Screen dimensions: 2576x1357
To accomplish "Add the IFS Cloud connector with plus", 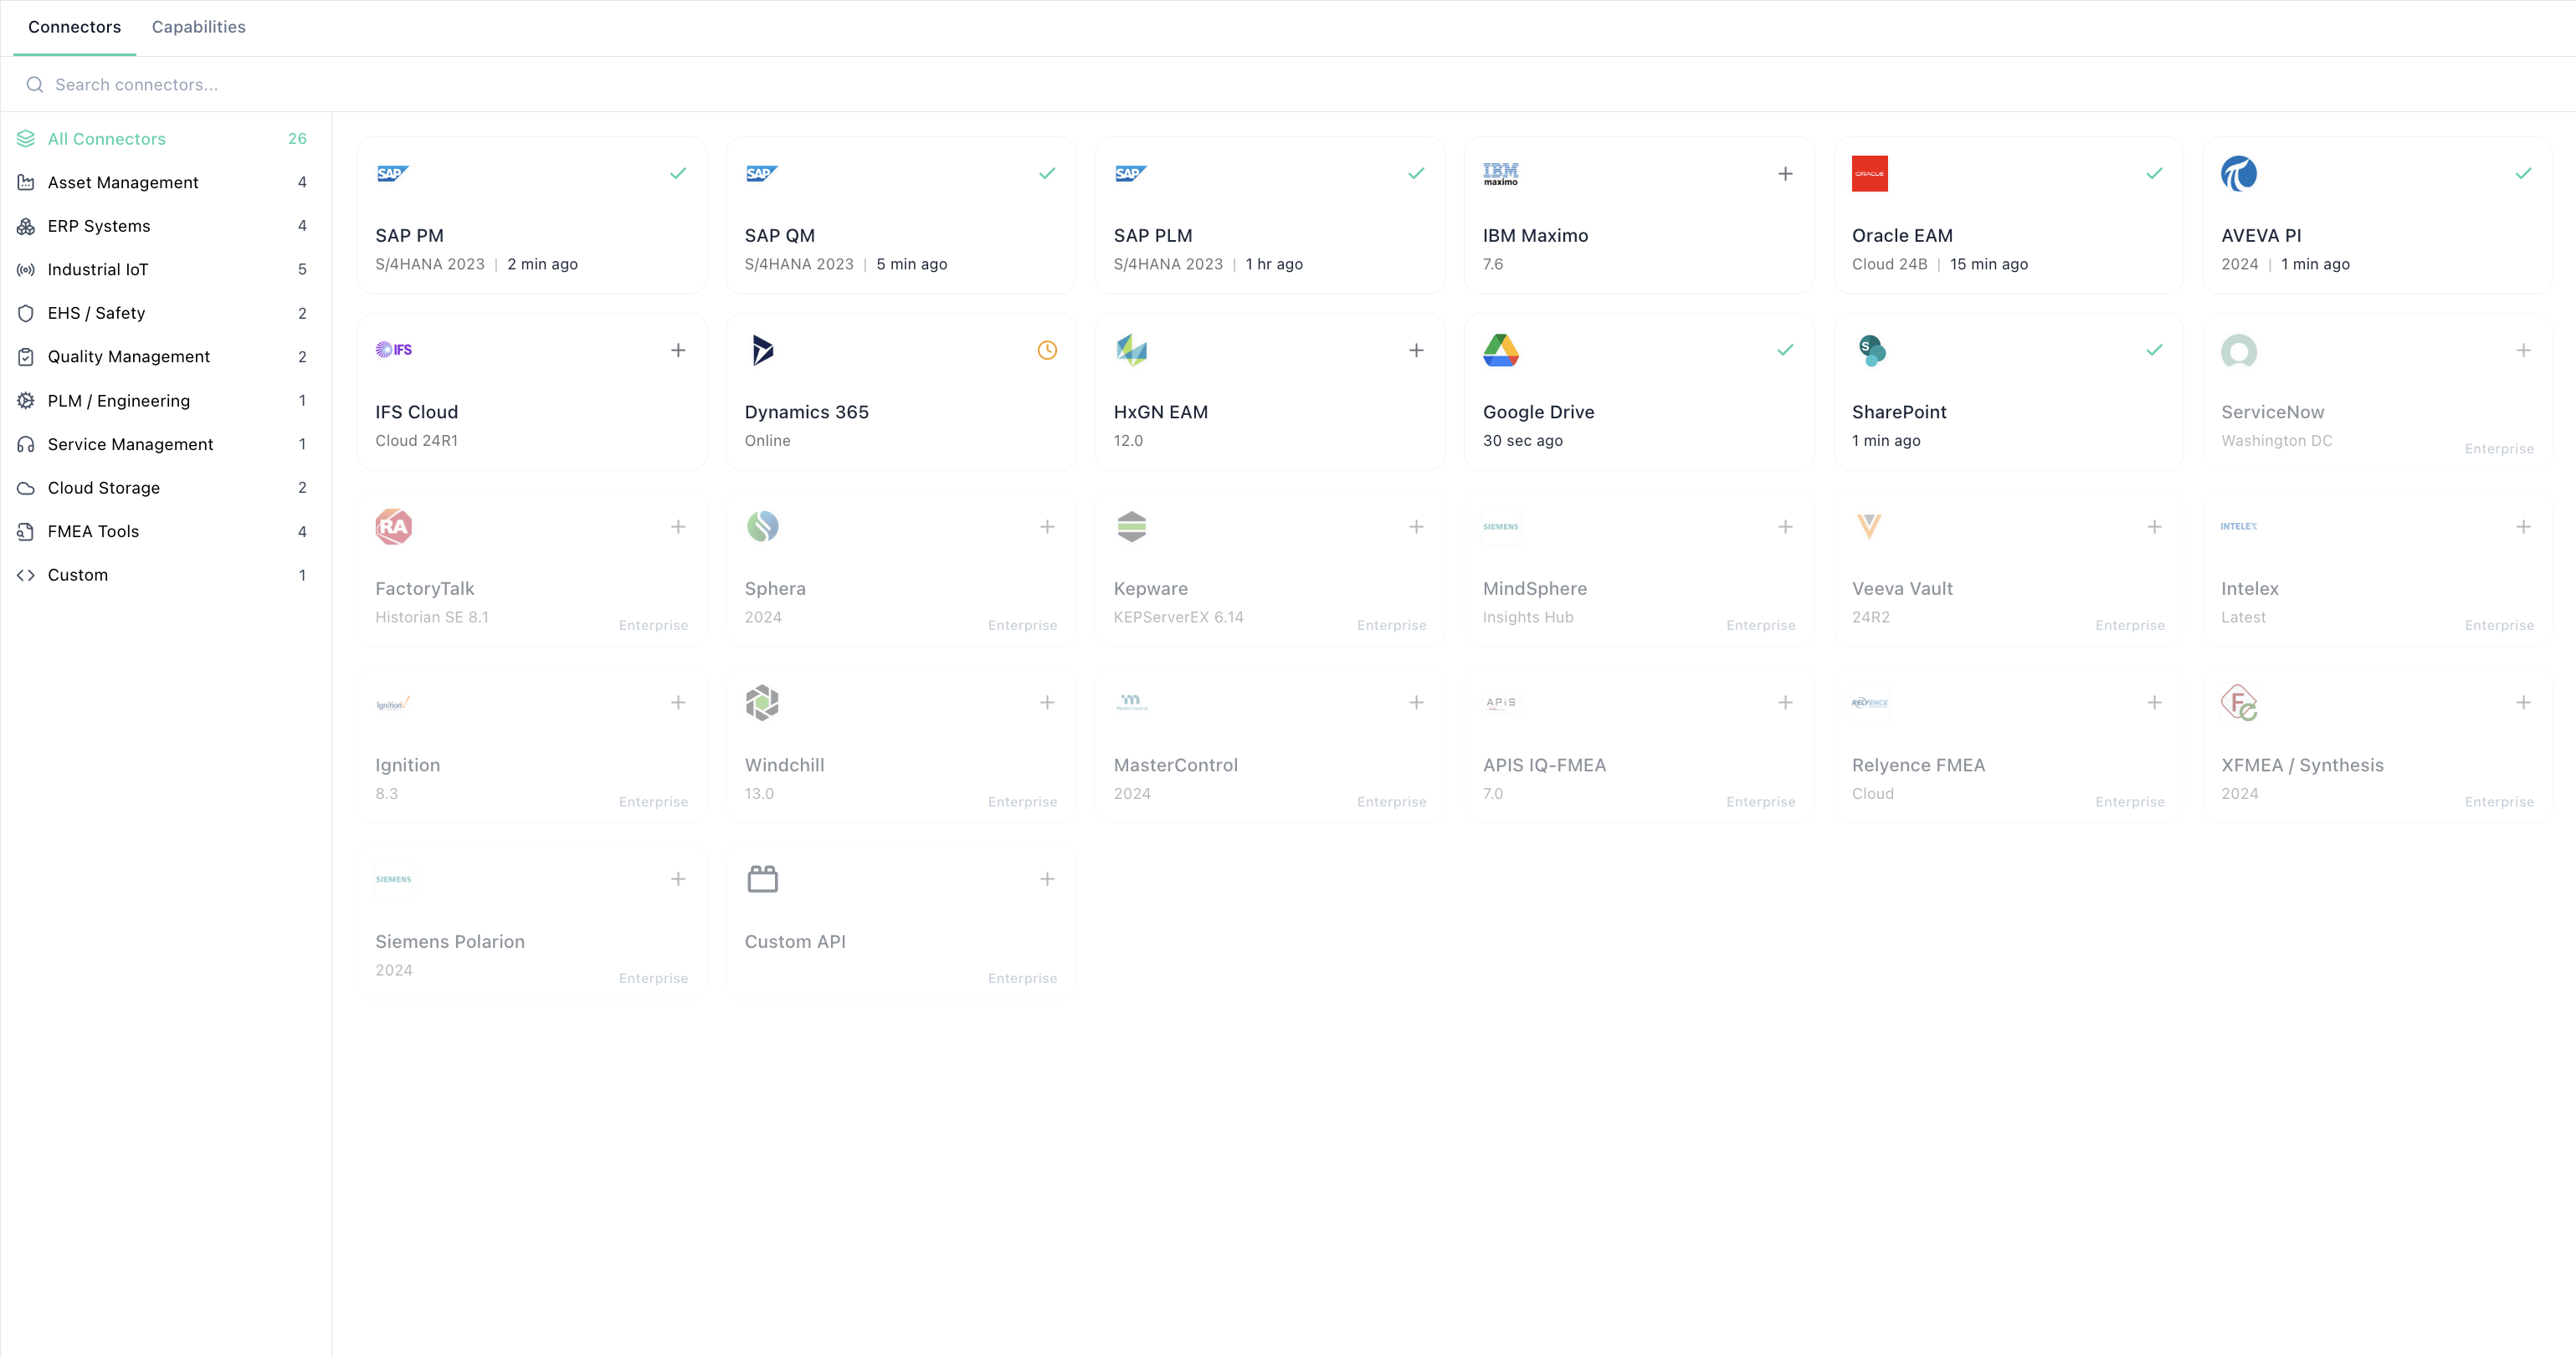I will [678, 350].
